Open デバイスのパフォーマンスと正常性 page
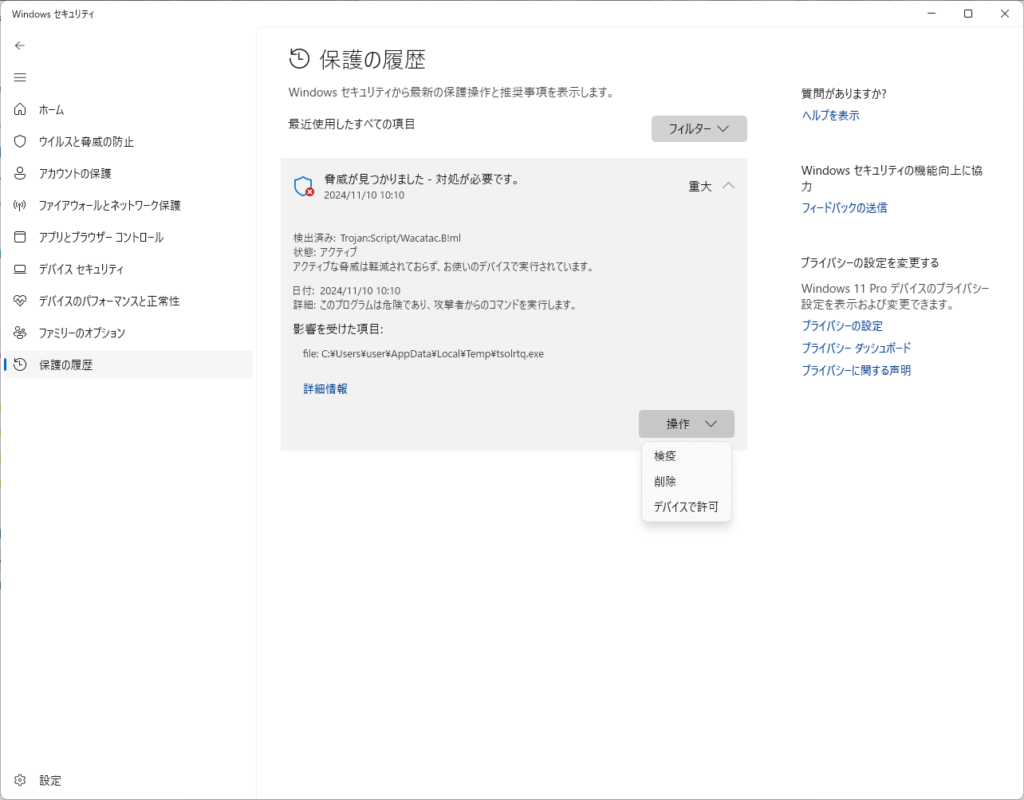1024x800 pixels. coord(108,301)
